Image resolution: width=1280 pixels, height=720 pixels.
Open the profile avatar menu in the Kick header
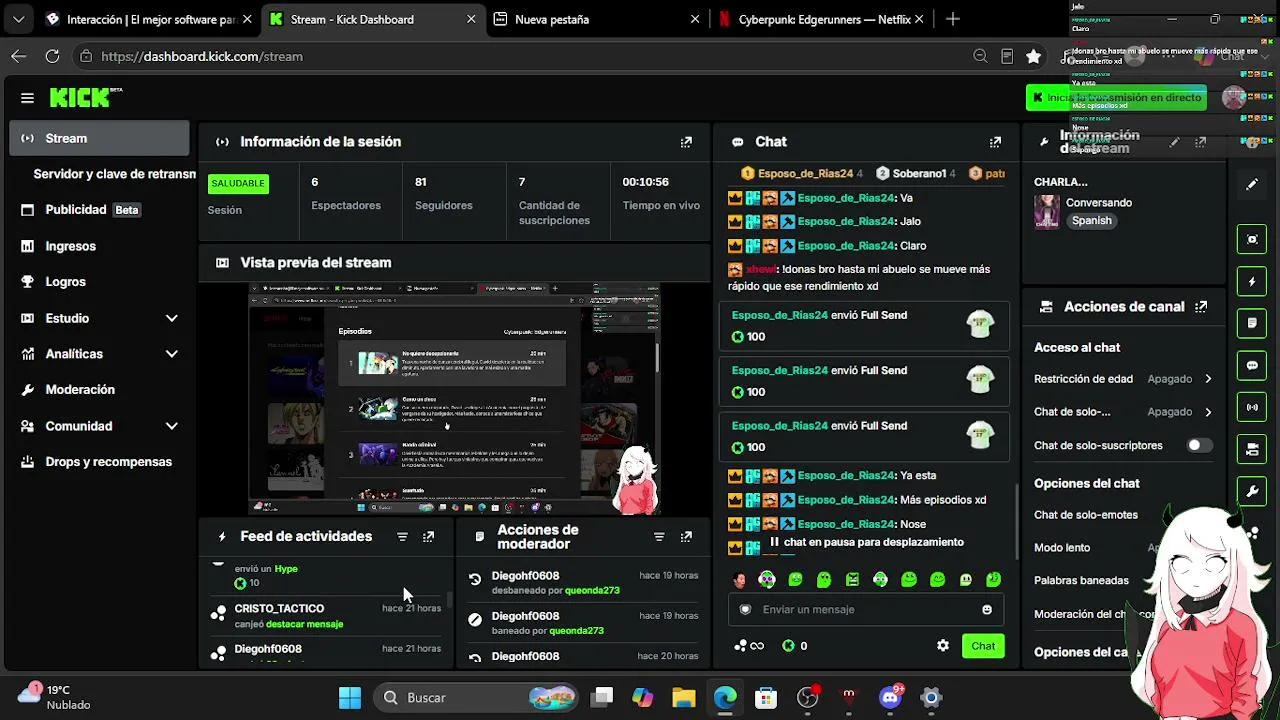[x=1234, y=97]
